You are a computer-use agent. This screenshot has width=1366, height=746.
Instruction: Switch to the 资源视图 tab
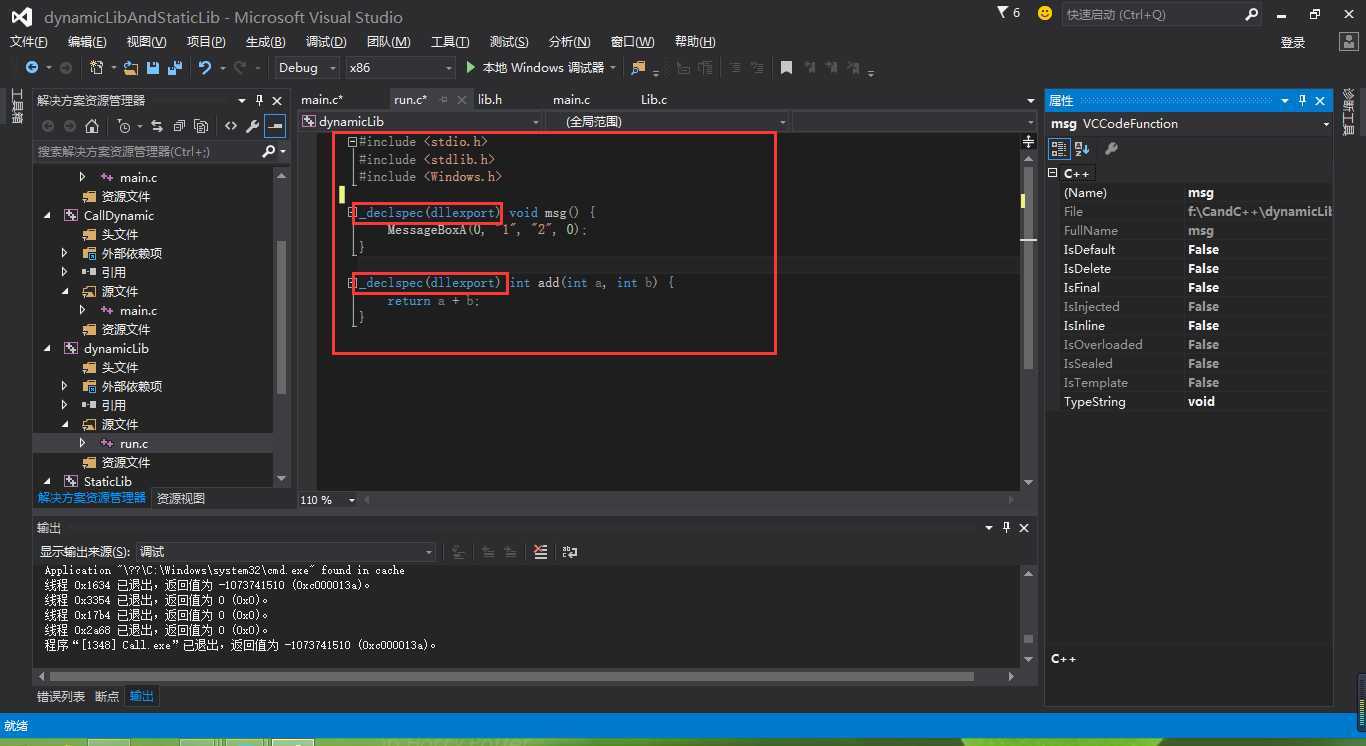coord(181,498)
